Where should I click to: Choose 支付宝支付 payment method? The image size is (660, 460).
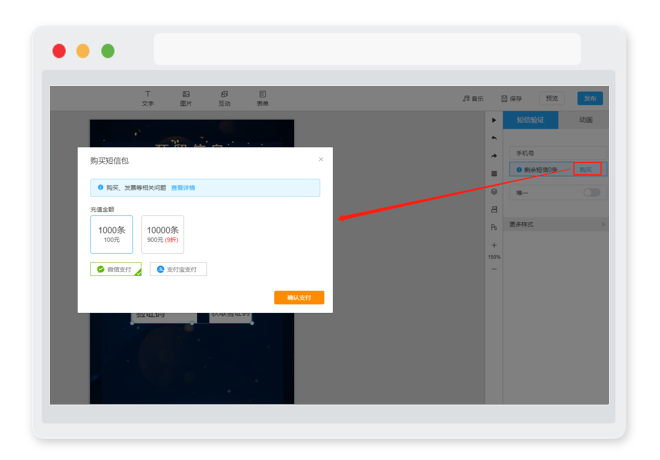[x=178, y=269]
